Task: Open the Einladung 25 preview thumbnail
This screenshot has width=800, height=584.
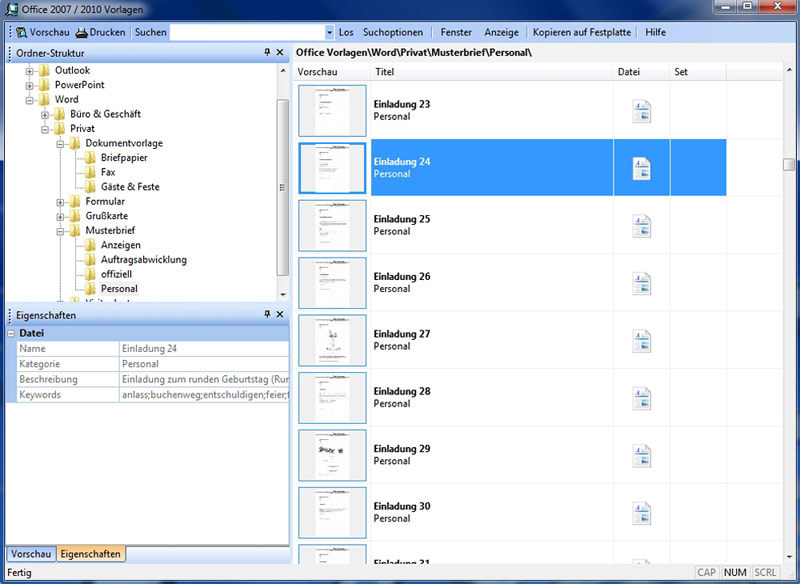Action: (332, 225)
